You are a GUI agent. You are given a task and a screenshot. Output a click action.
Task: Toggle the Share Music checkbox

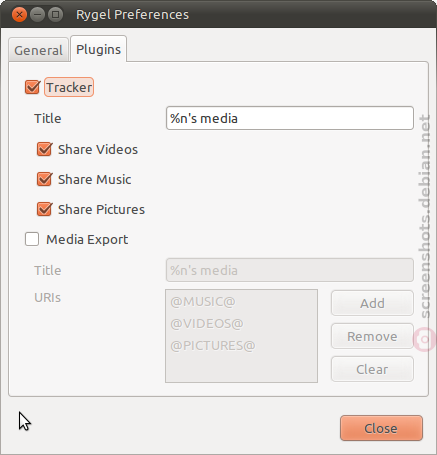point(44,179)
